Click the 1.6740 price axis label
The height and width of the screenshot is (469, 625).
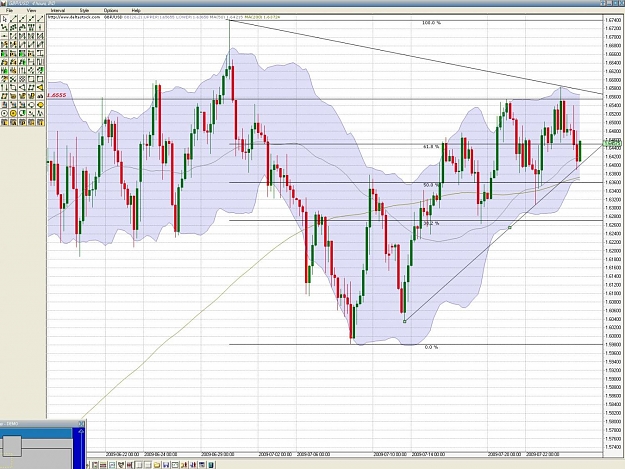click(612, 20)
